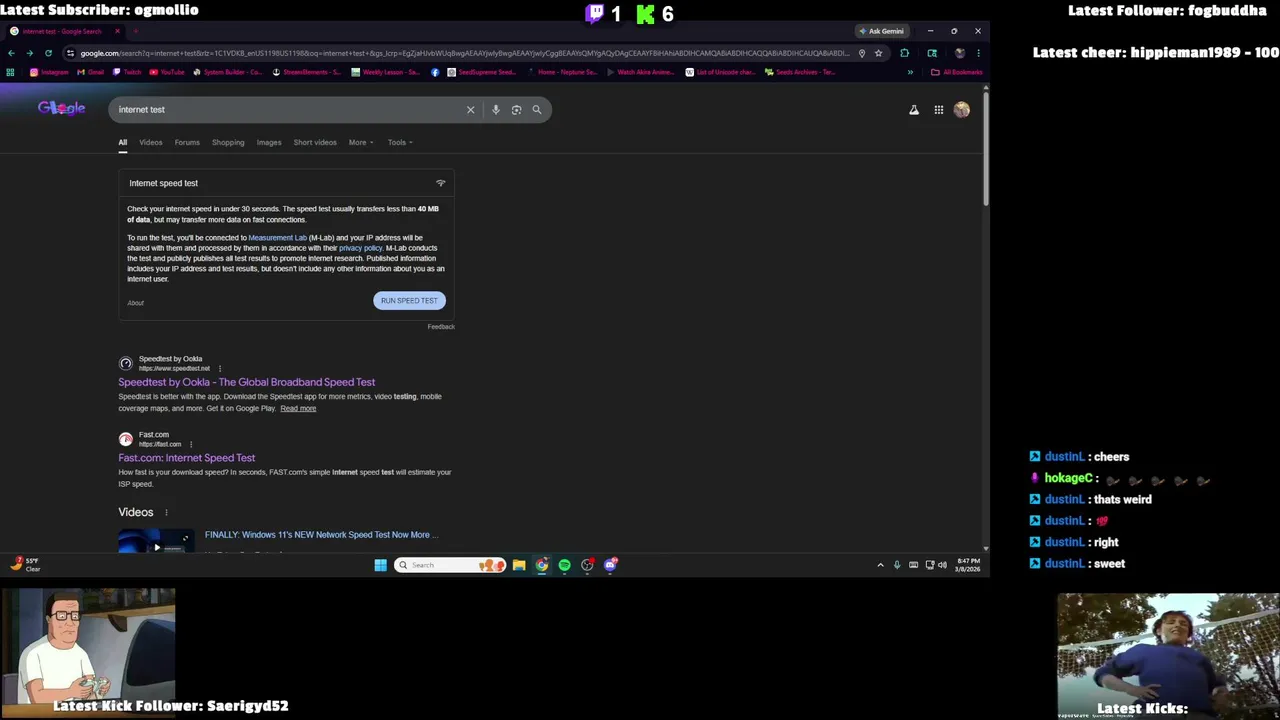
Task: Open Google Search Labs flask icon
Action: click(x=913, y=110)
